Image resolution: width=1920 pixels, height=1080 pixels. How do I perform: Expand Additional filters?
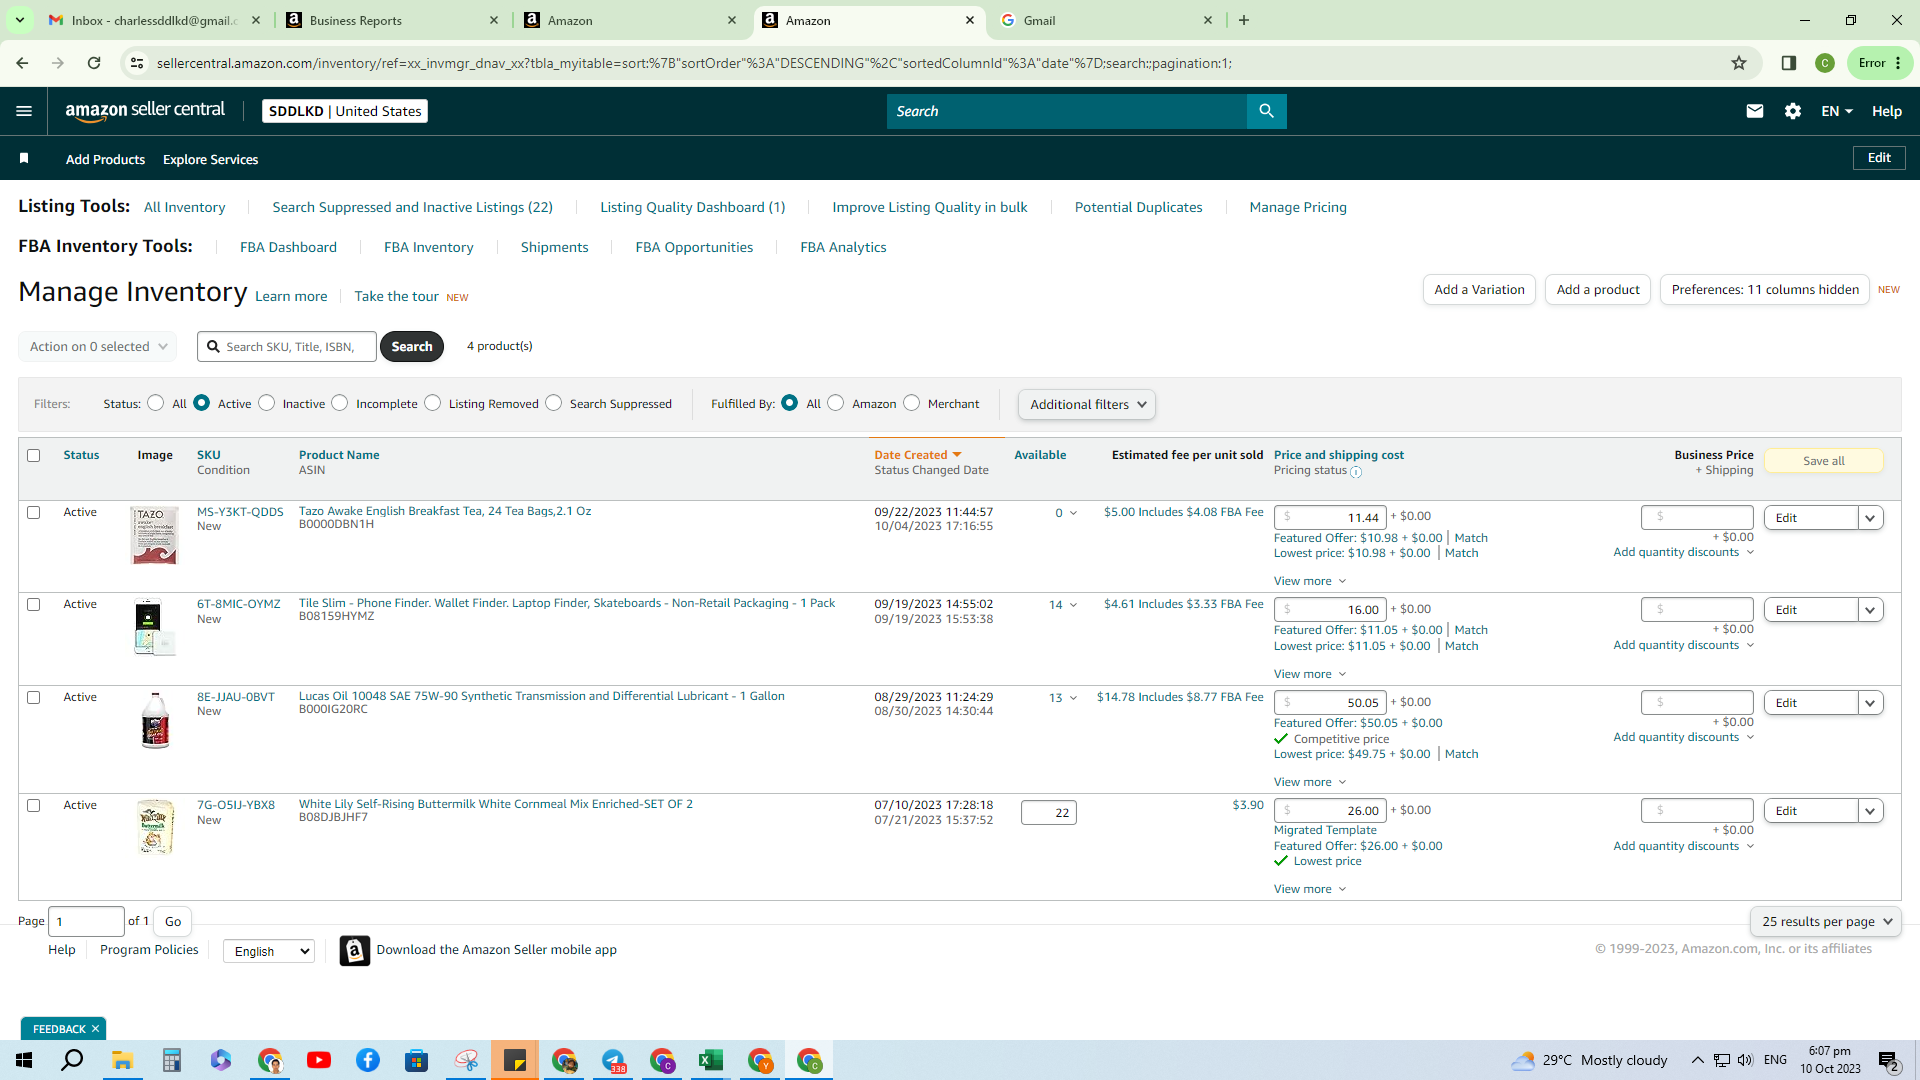pyautogui.click(x=1087, y=404)
